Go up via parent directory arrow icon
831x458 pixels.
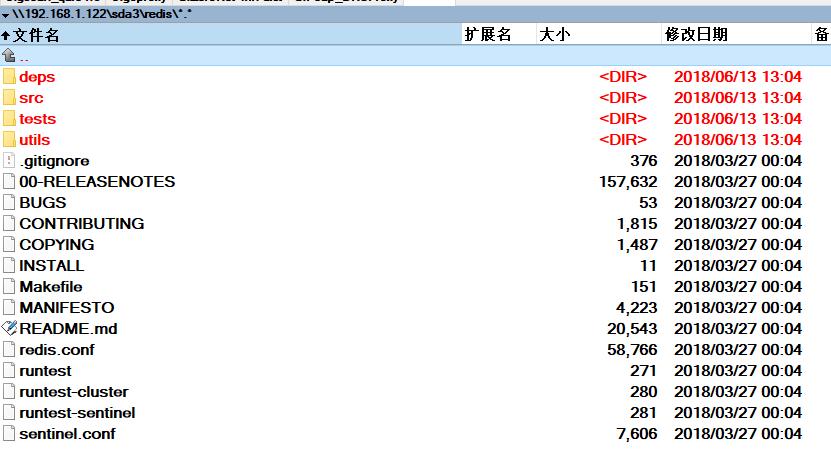[8, 55]
